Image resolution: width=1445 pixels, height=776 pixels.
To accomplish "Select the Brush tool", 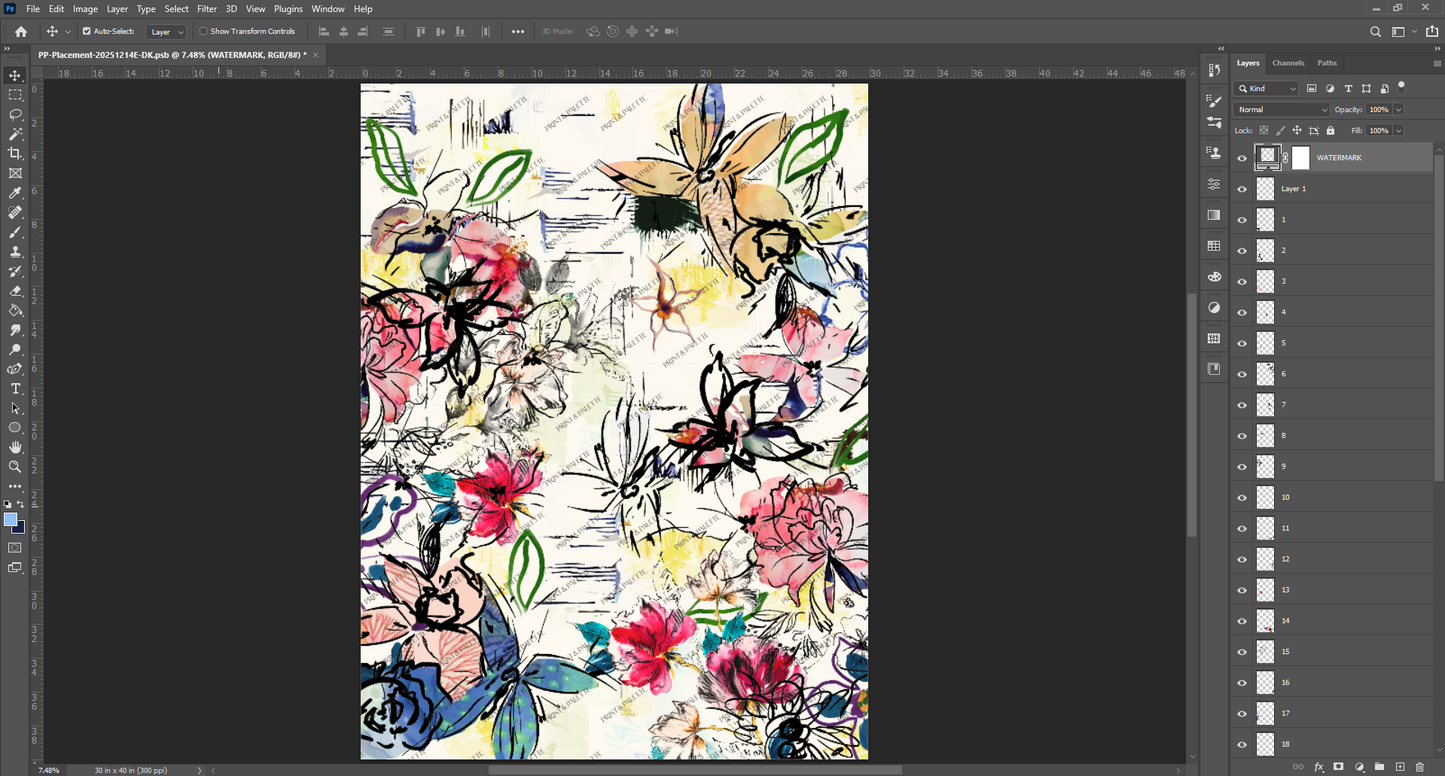I will click(15, 232).
